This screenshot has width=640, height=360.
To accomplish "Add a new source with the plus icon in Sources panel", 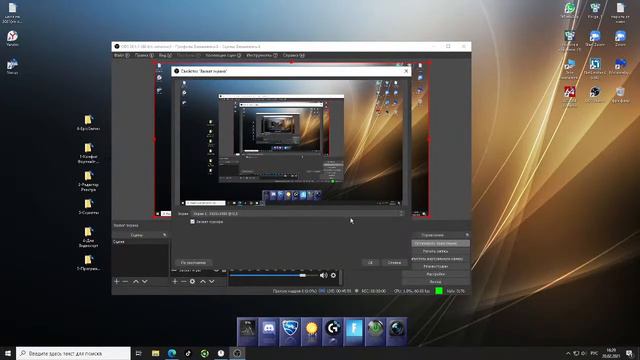I will pos(175,281).
